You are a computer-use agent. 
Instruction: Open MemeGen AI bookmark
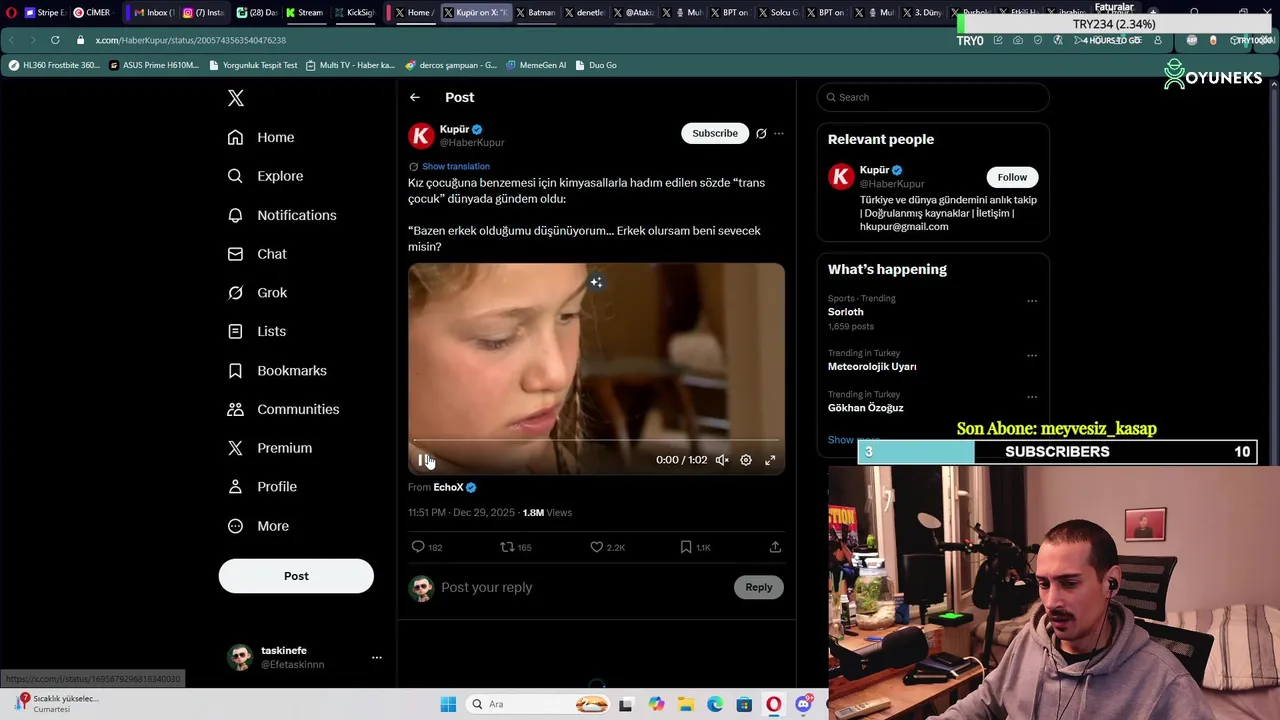(x=536, y=65)
